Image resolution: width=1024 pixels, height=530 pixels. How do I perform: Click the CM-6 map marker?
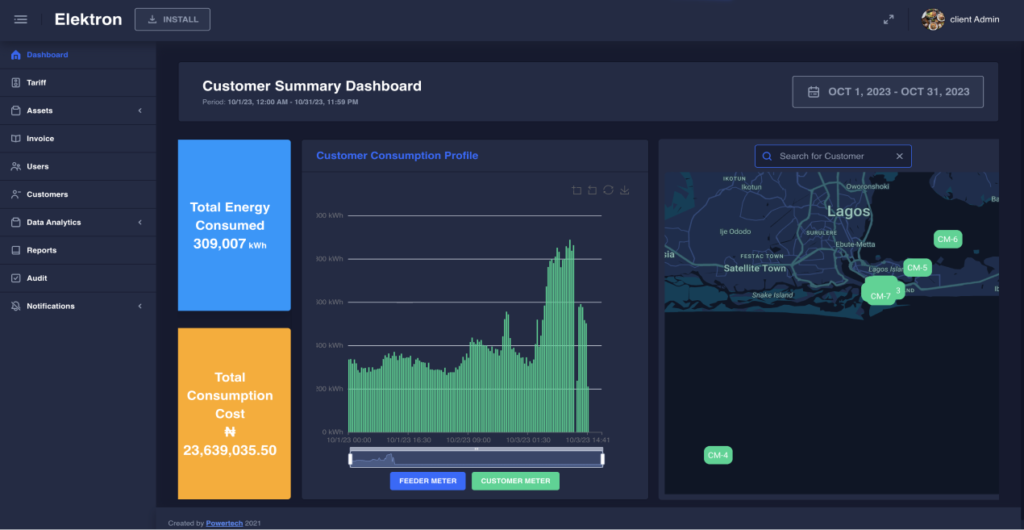pyautogui.click(x=947, y=239)
